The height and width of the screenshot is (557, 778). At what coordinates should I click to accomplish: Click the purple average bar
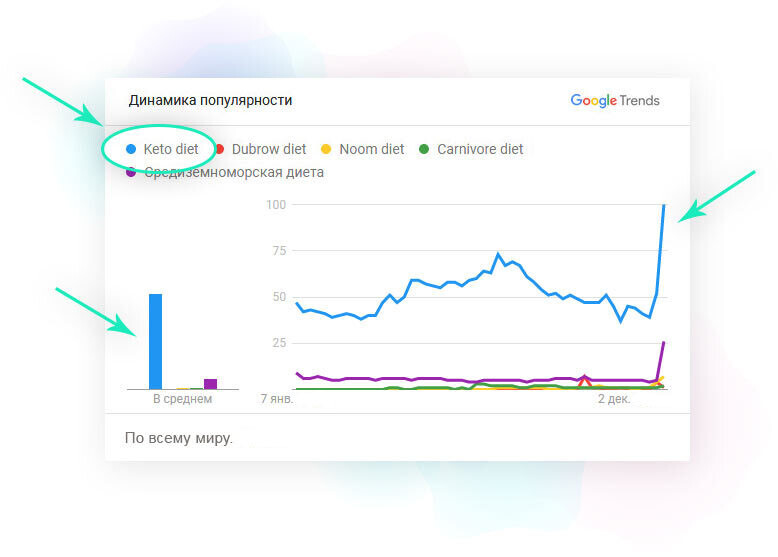pos(210,384)
